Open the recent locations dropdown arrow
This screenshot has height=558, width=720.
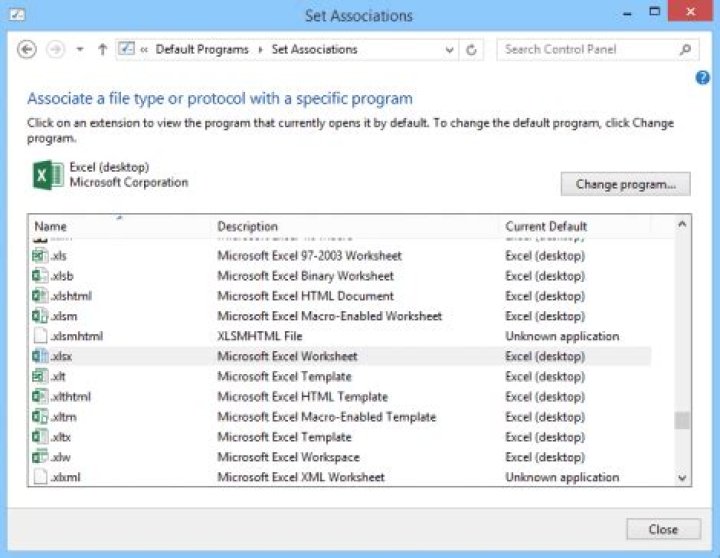point(80,49)
